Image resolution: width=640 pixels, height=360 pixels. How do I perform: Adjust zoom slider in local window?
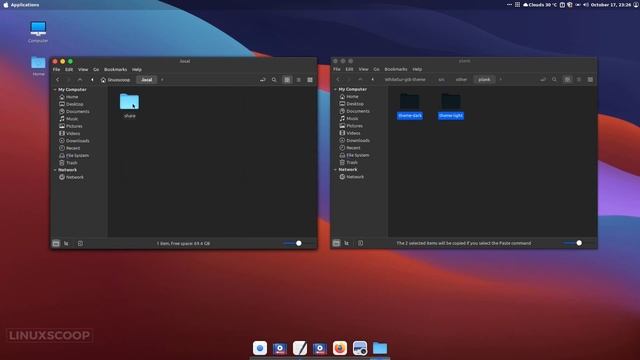click(x=298, y=243)
